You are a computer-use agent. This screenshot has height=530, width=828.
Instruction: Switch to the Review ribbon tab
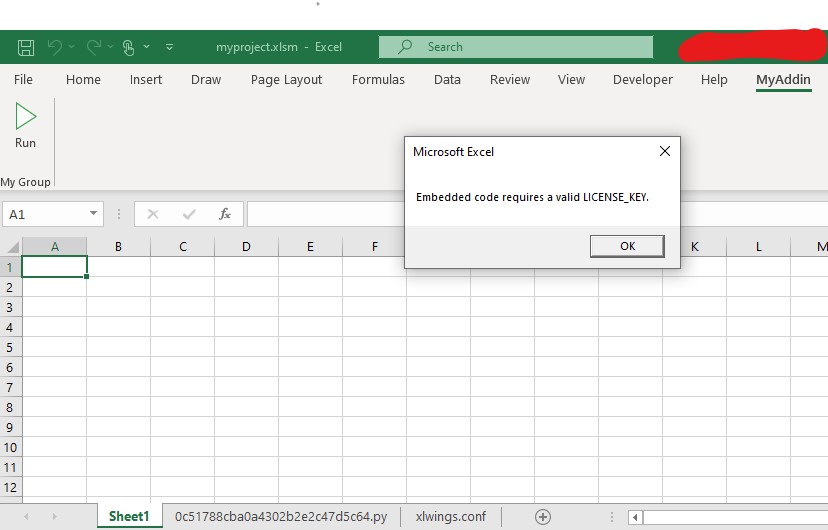[510, 80]
